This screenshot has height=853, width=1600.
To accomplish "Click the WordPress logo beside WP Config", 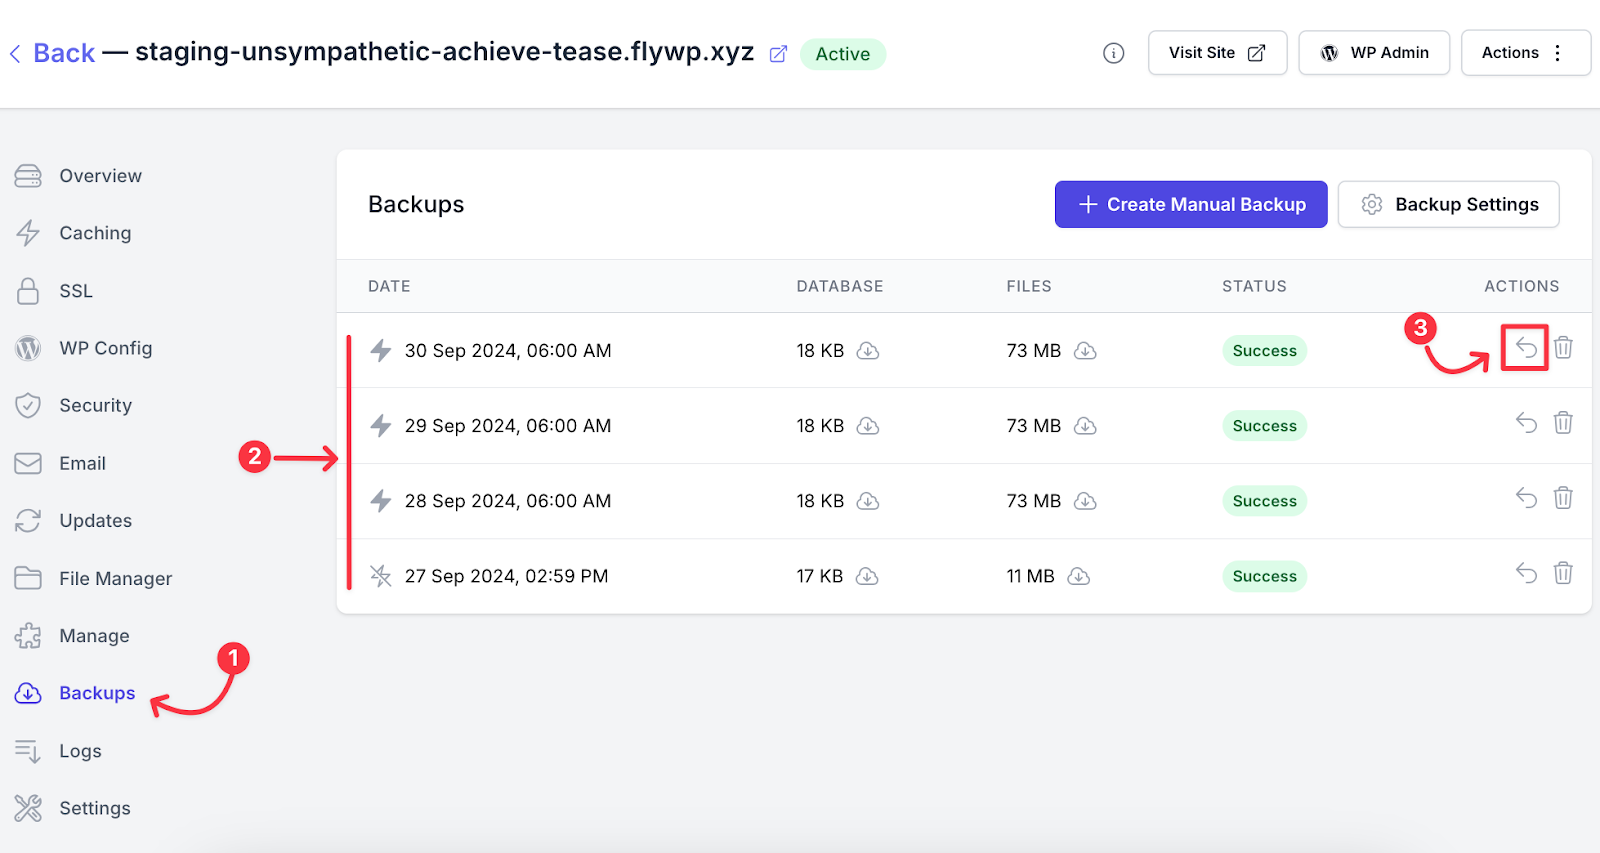I will (28, 348).
